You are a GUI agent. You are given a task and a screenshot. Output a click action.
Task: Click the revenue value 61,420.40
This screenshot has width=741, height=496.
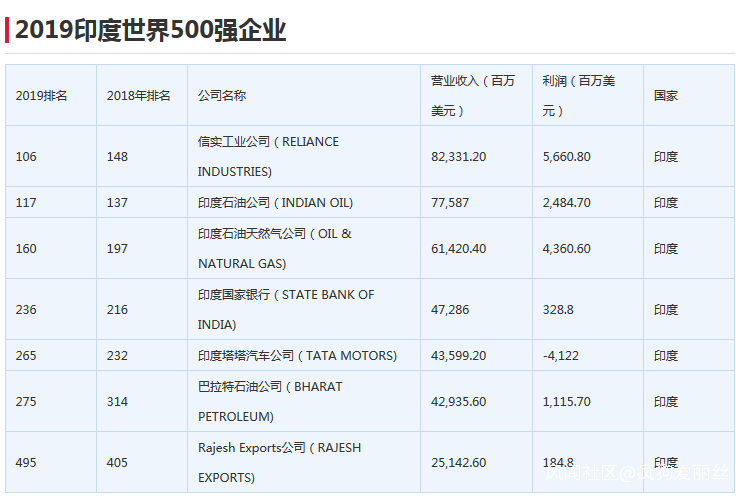point(458,248)
